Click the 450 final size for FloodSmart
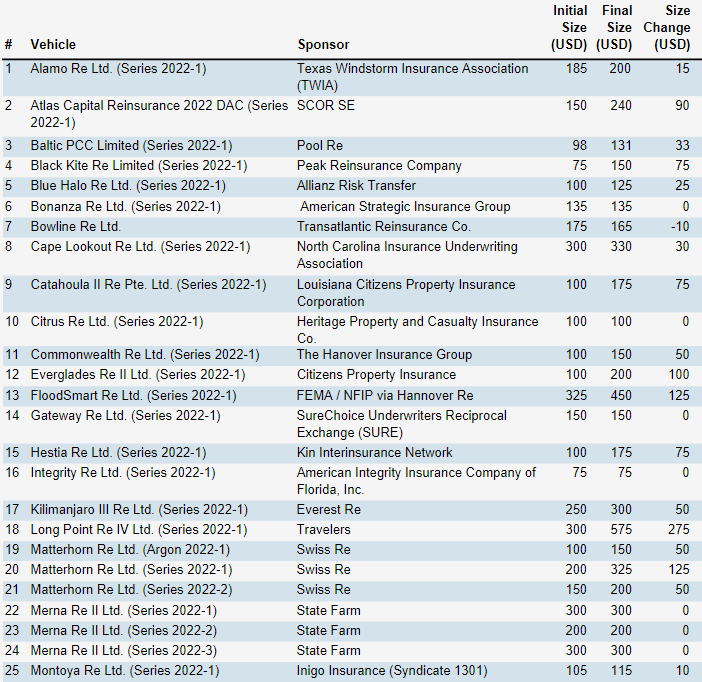 pyautogui.click(x=621, y=395)
